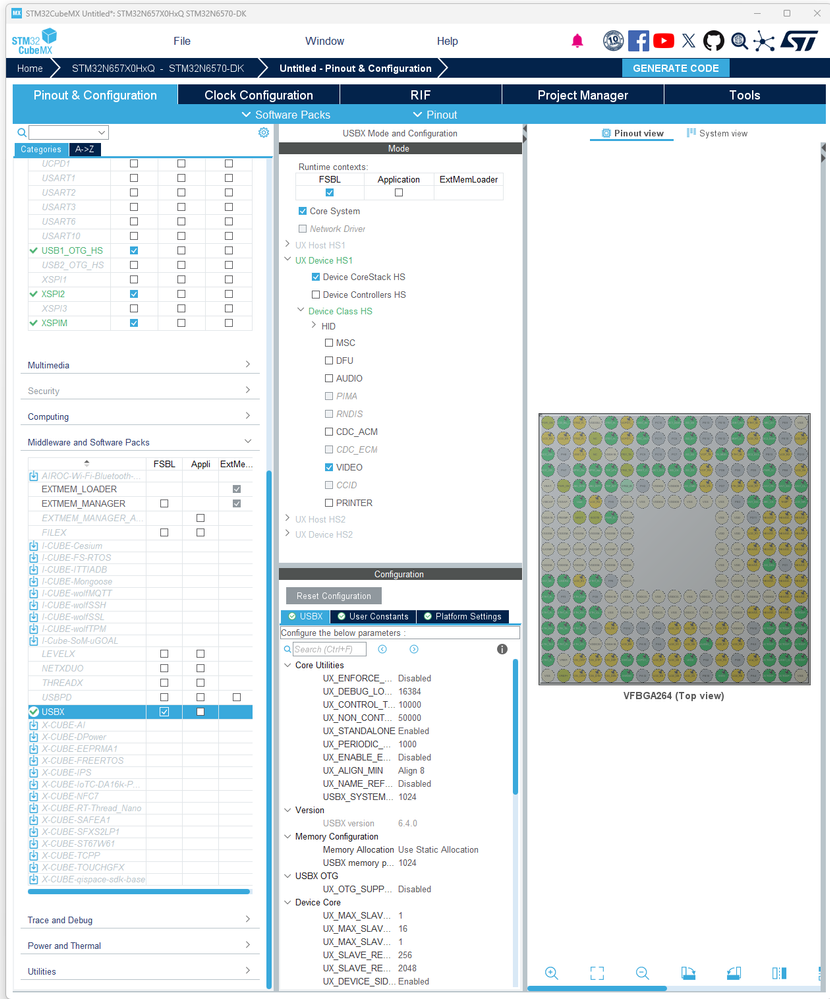Open the Platform Settings configuration tab
The height and width of the screenshot is (999, 830).
click(x=463, y=616)
